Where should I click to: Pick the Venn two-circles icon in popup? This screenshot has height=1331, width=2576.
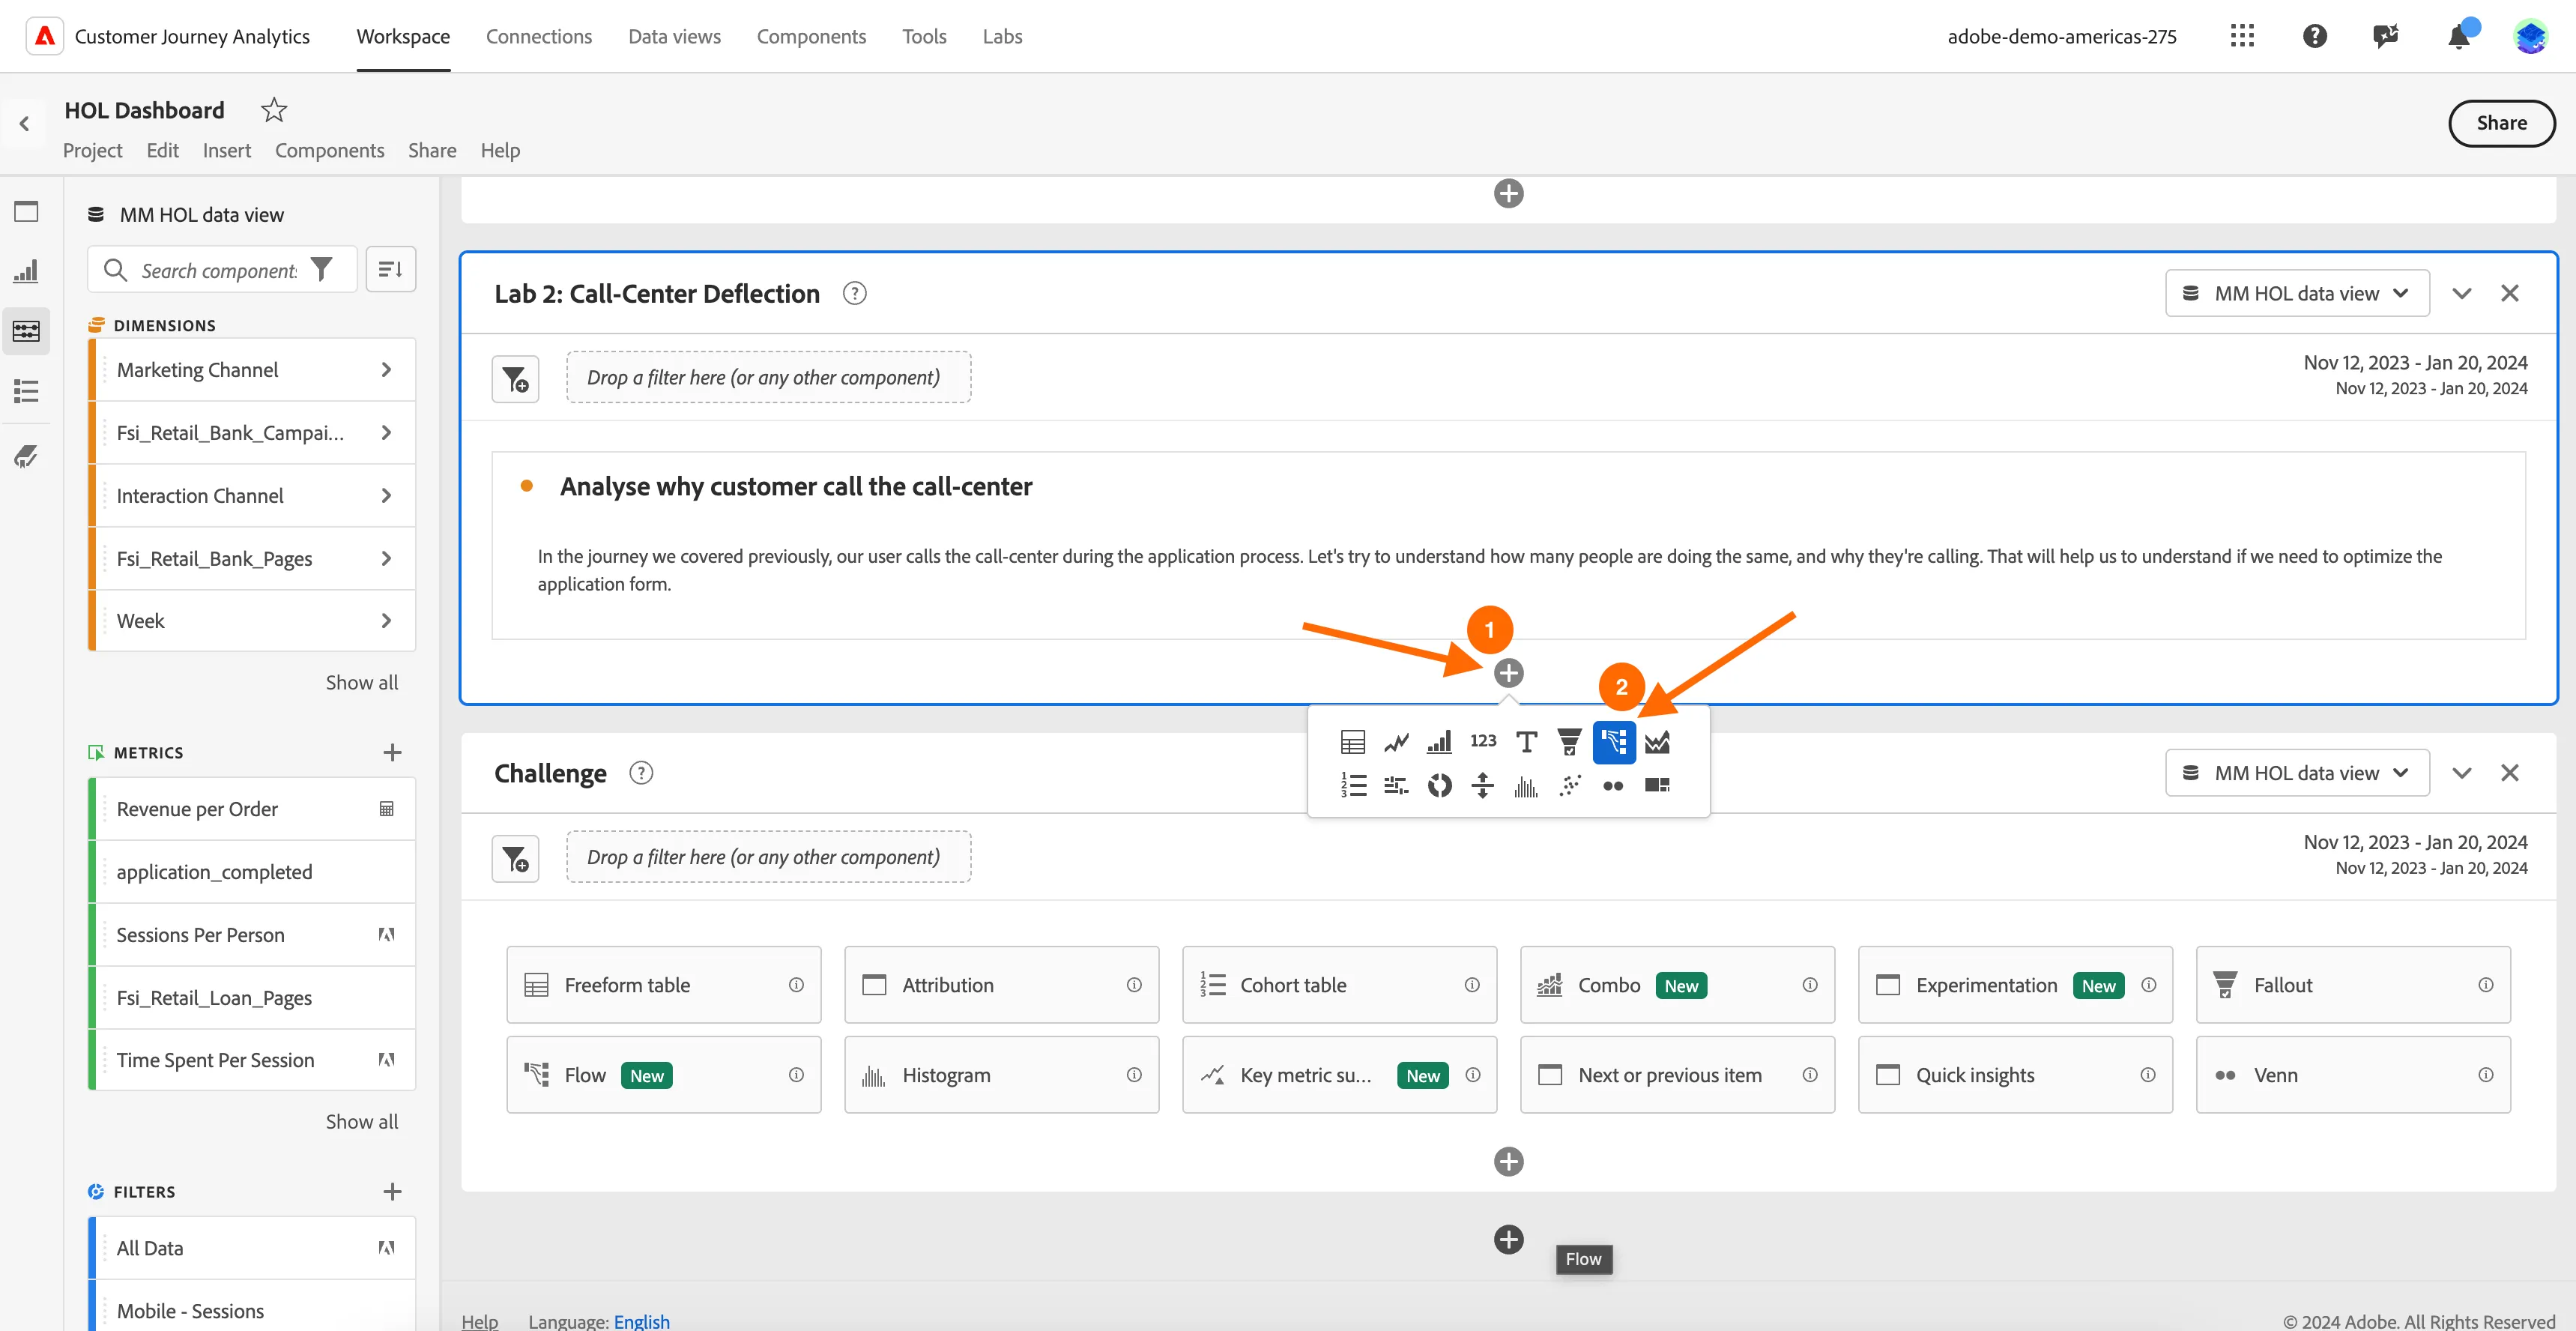pyautogui.click(x=1613, y=785)
